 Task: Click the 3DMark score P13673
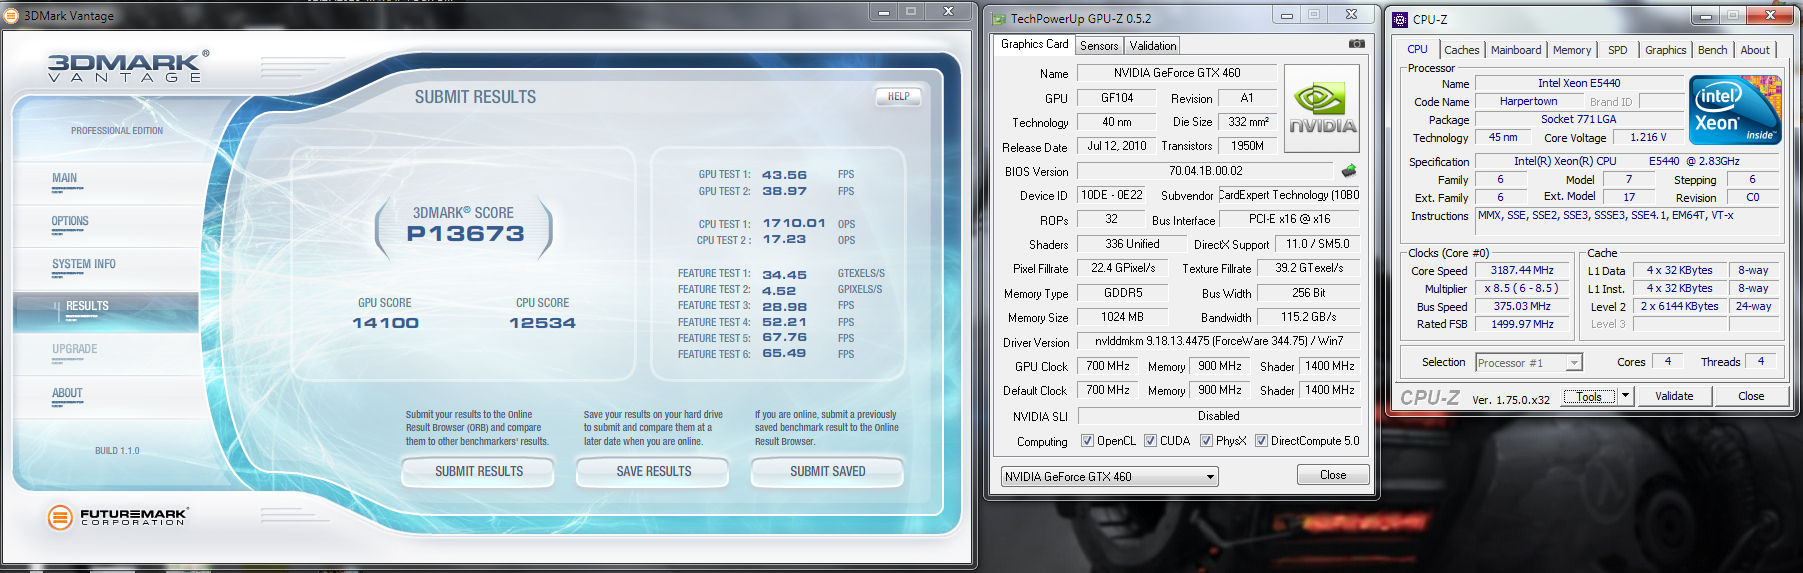[465, 233]
